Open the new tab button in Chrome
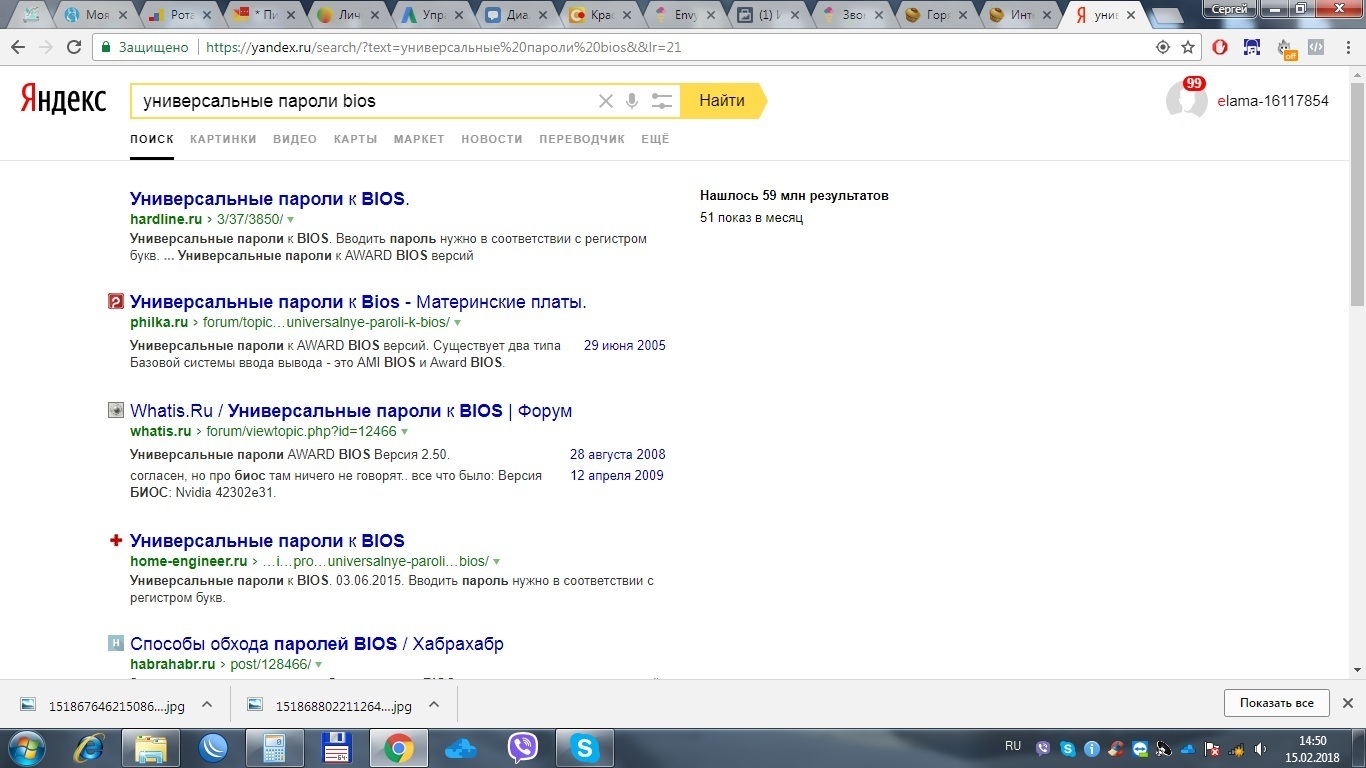Image resolution: width=1366 pixels, height=768 pixels. click(1166, 16)
